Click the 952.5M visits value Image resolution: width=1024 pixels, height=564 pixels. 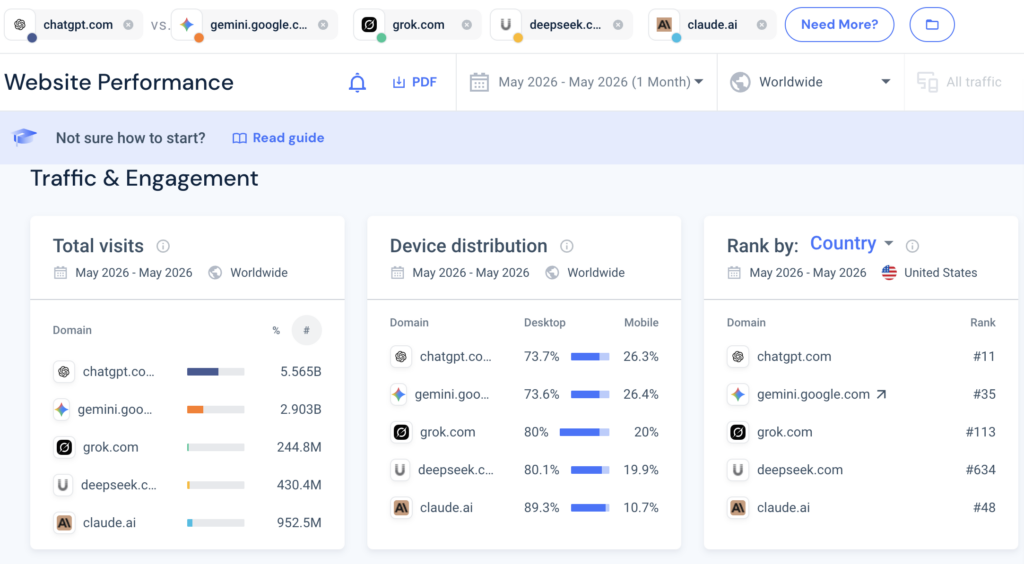(x=298, y=523)
